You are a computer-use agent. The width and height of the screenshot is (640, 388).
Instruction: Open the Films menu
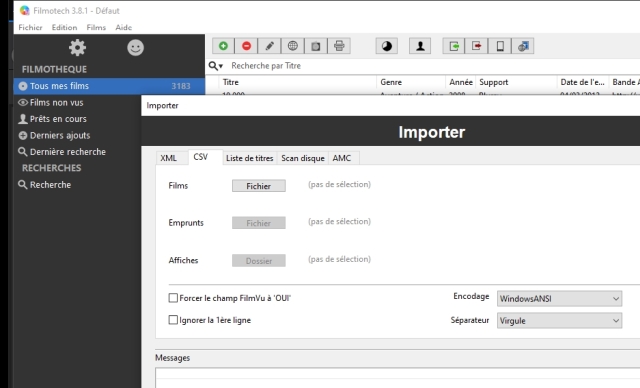[96, 27]
